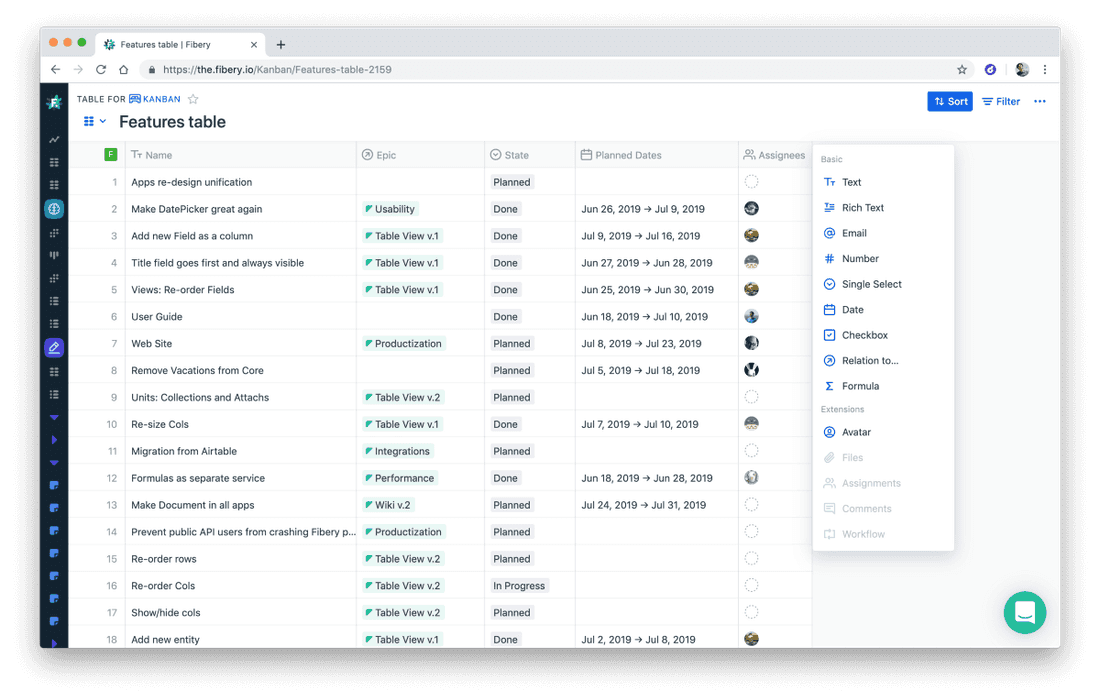Open the three-dot more options menu

(x=1040, y=101)
